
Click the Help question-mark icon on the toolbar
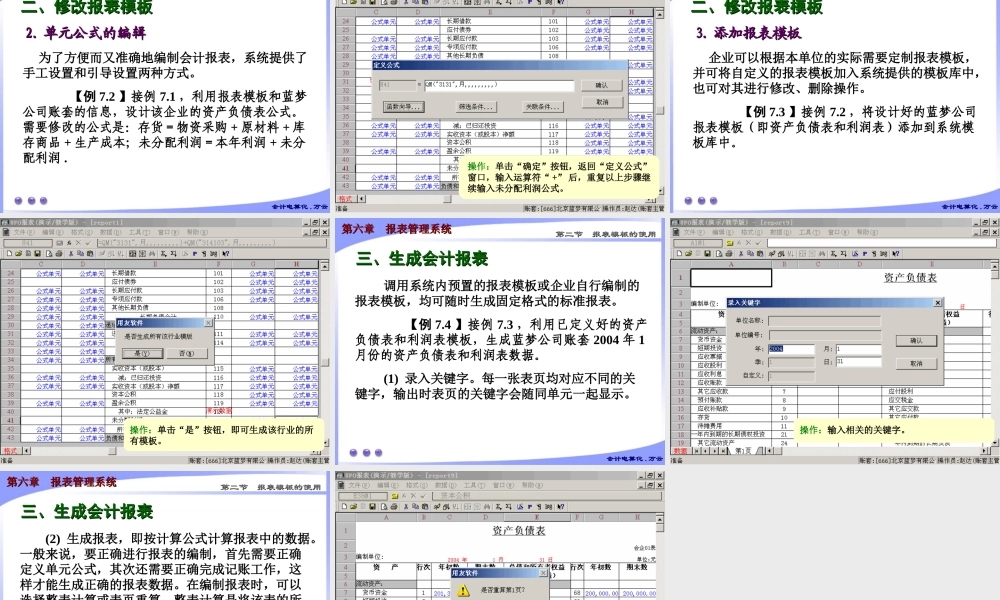(x=224, y=252)
